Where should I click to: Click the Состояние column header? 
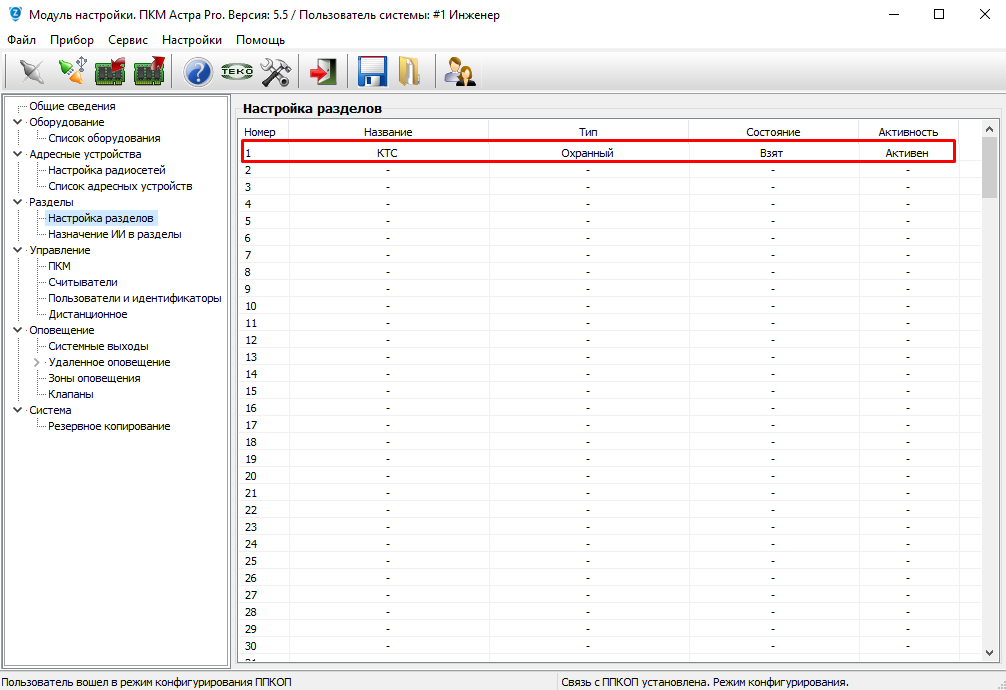click(x=773, y=132)
